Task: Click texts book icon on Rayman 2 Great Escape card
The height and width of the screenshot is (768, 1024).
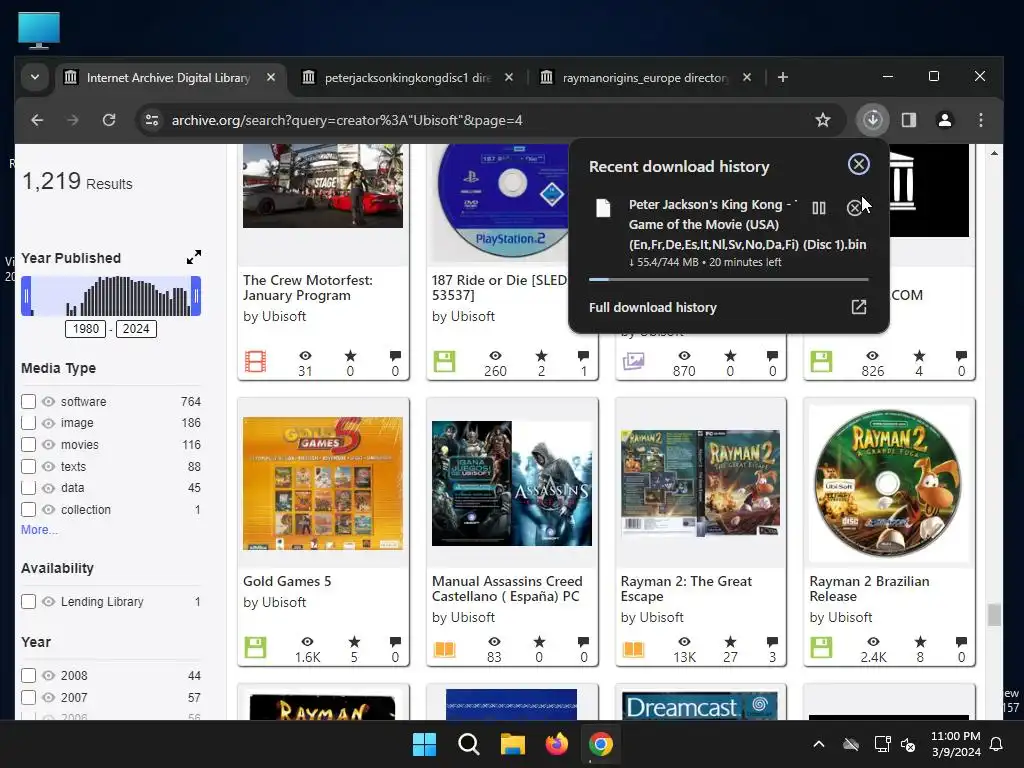Action: coord(633,648)
